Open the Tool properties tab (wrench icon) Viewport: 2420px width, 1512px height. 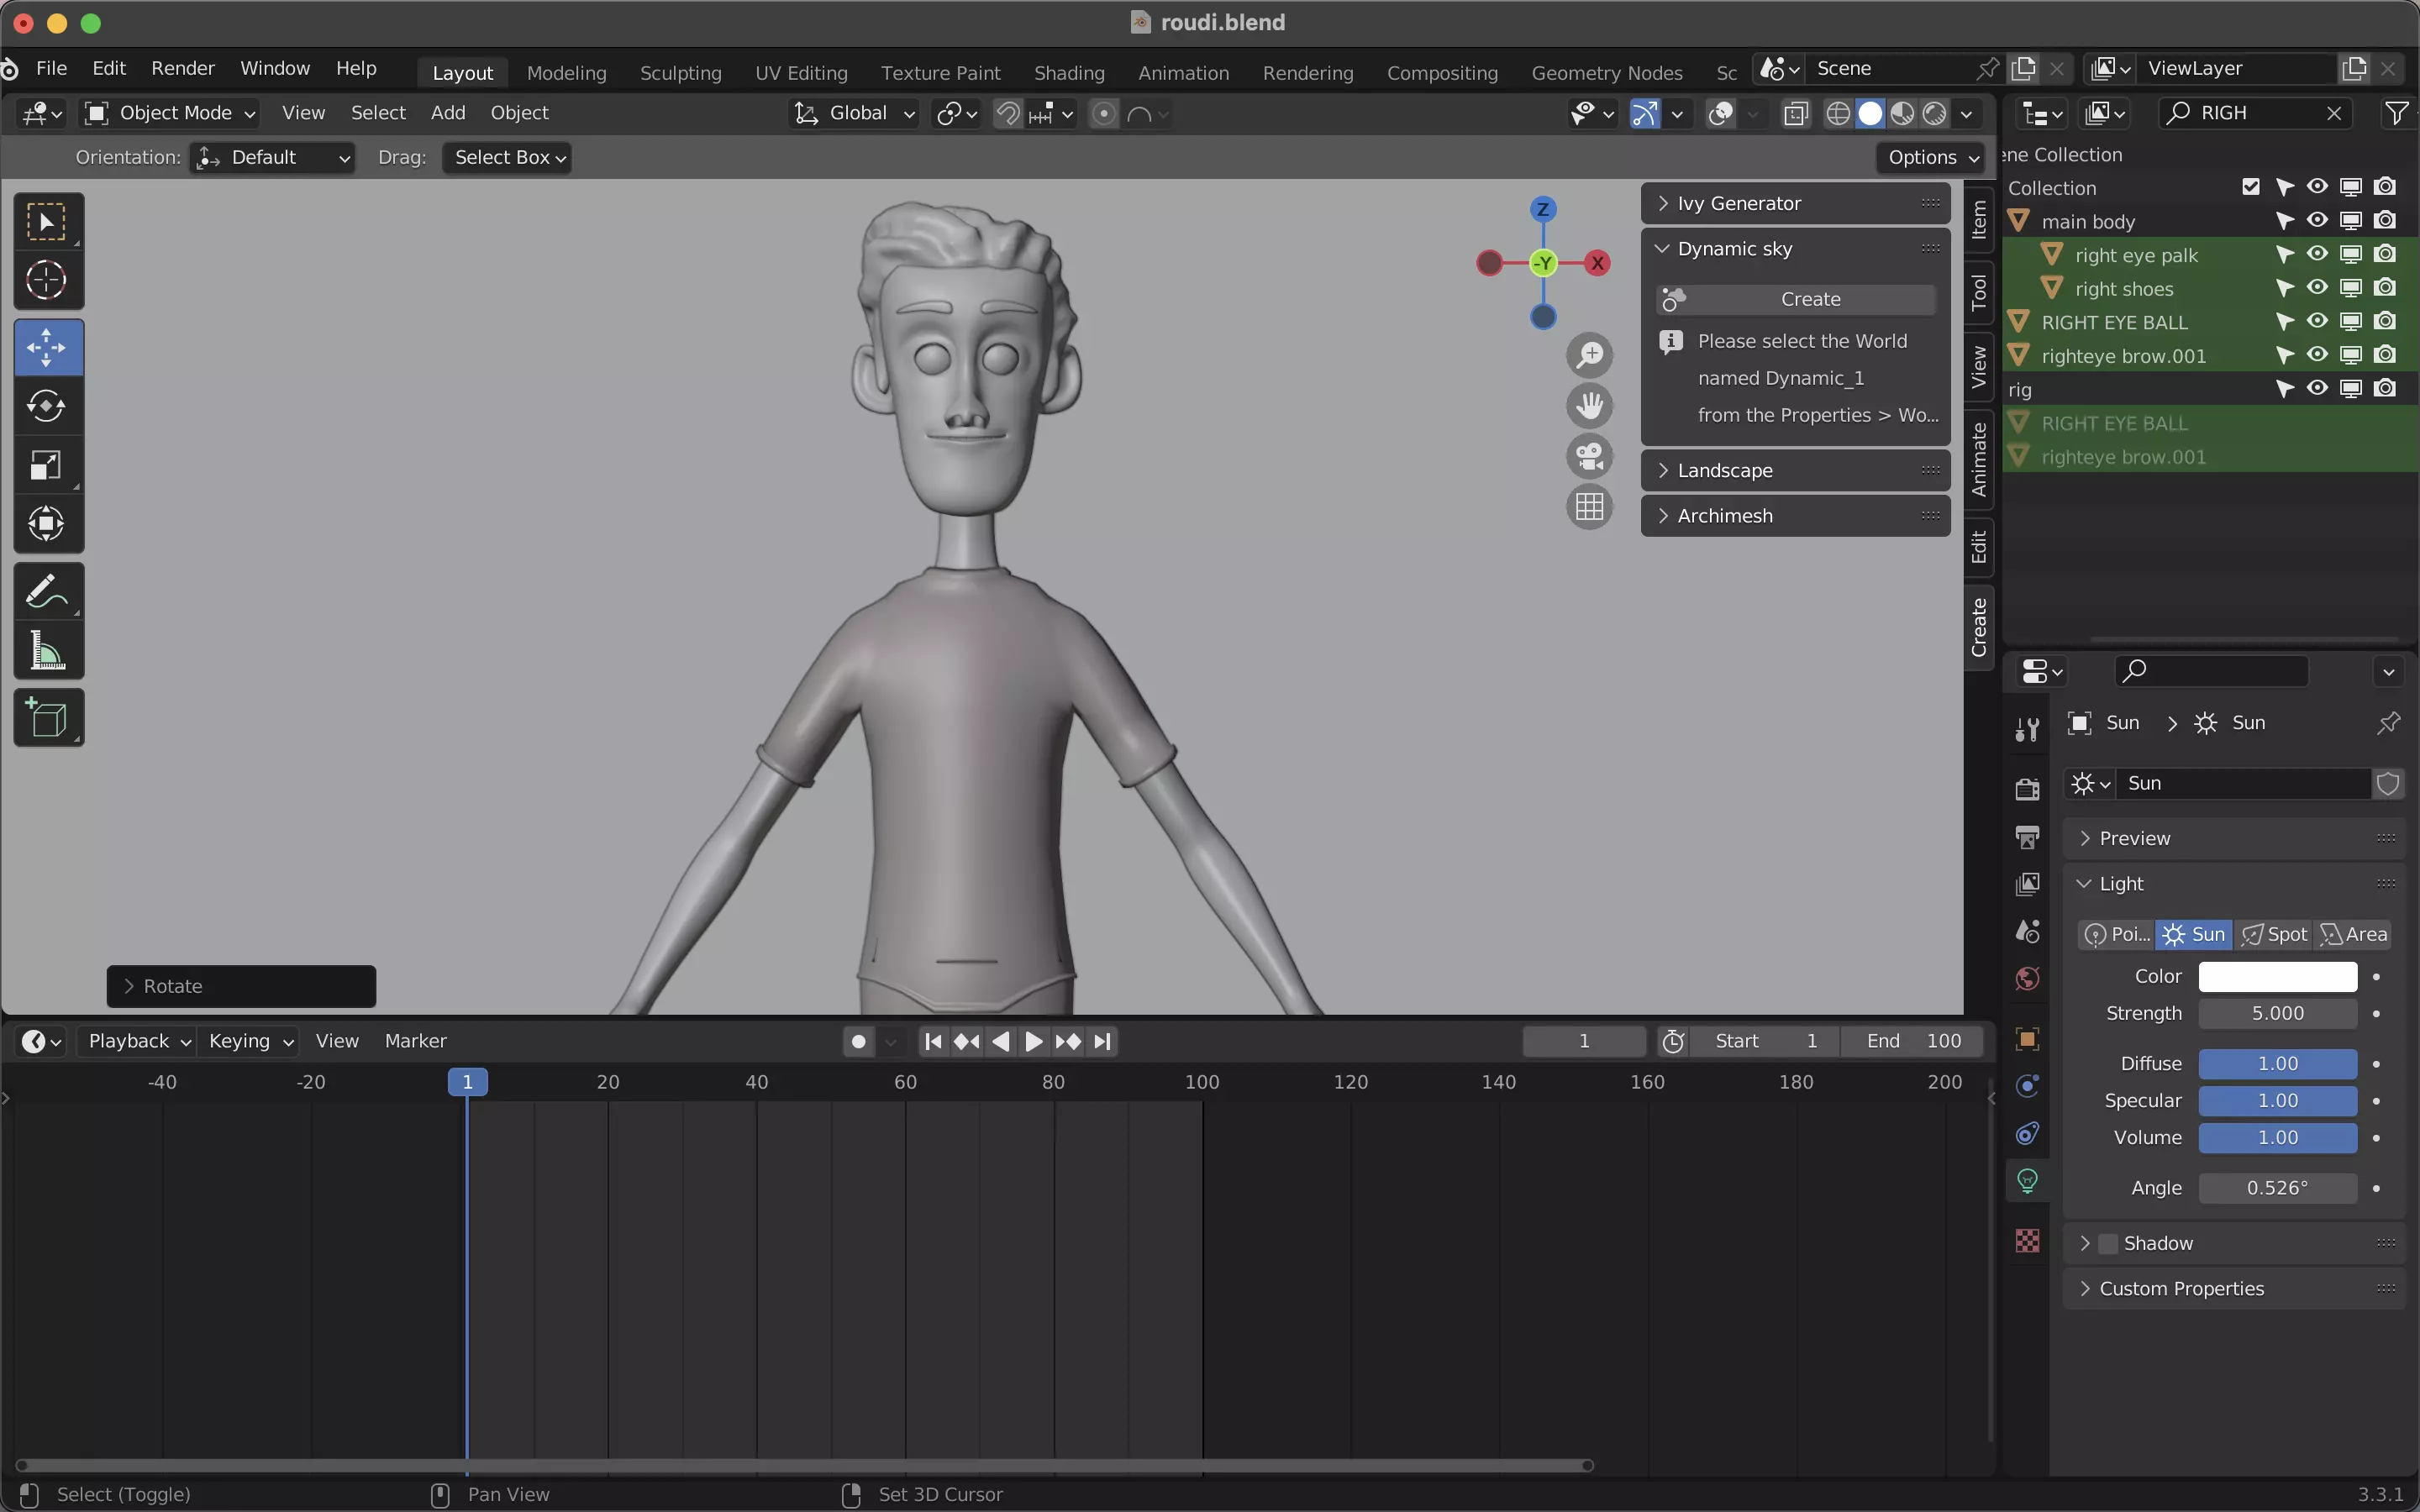tap(2027, 730)
